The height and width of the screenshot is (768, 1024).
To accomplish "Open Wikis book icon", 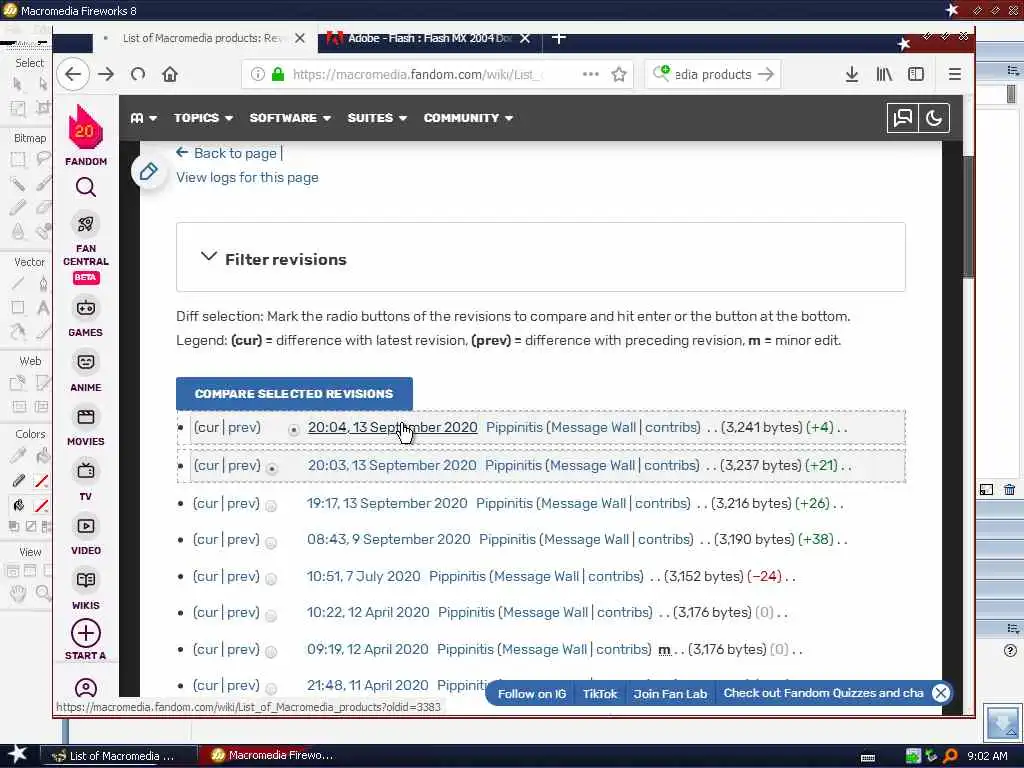I will (x=86, y=580).
